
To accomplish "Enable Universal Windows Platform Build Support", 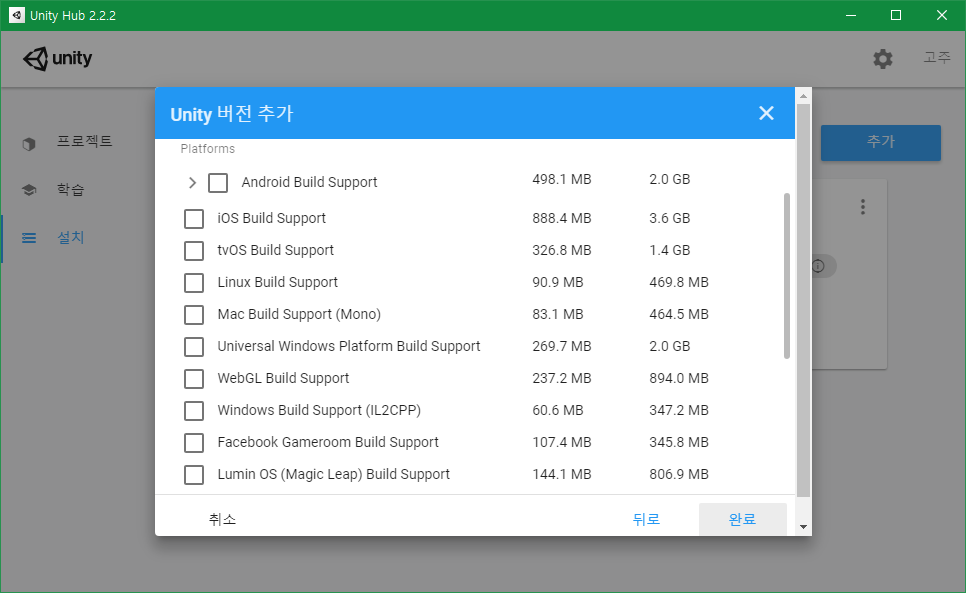I will 194,347.
